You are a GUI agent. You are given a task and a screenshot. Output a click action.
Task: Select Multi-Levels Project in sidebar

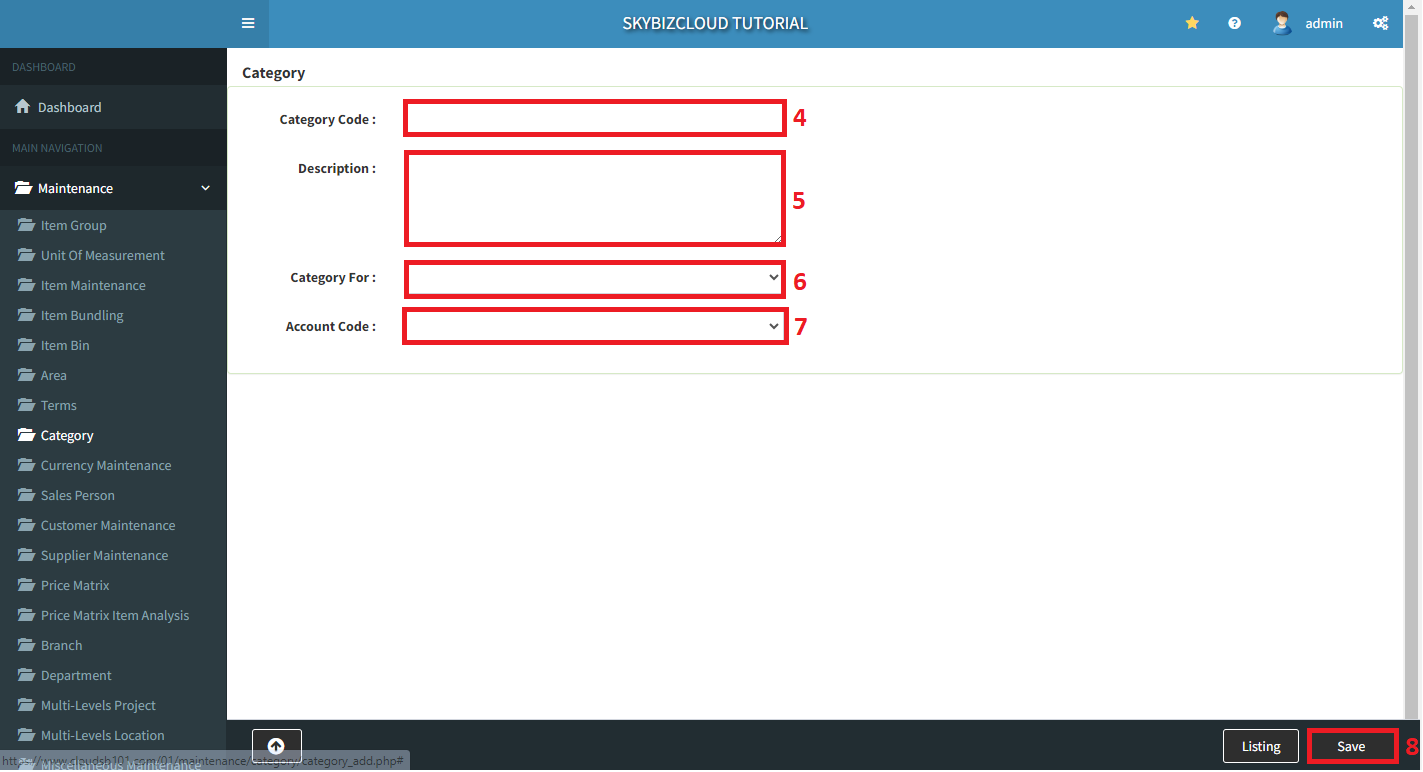pyautogui.click(x=98, y=705)
